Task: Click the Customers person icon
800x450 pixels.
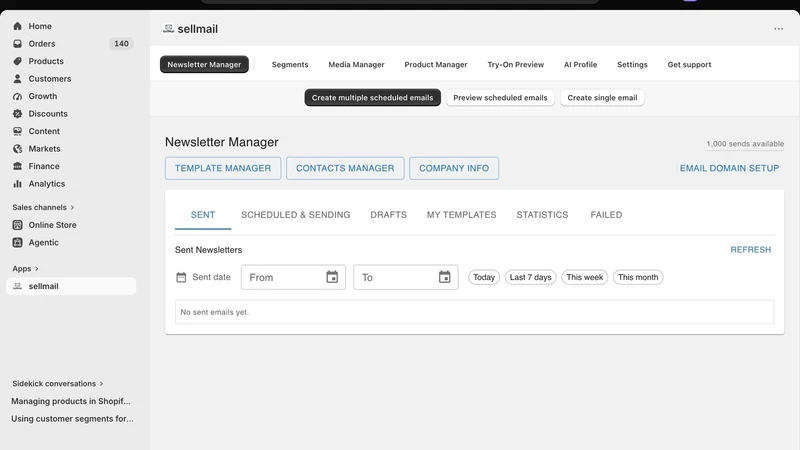Action: 17,79
